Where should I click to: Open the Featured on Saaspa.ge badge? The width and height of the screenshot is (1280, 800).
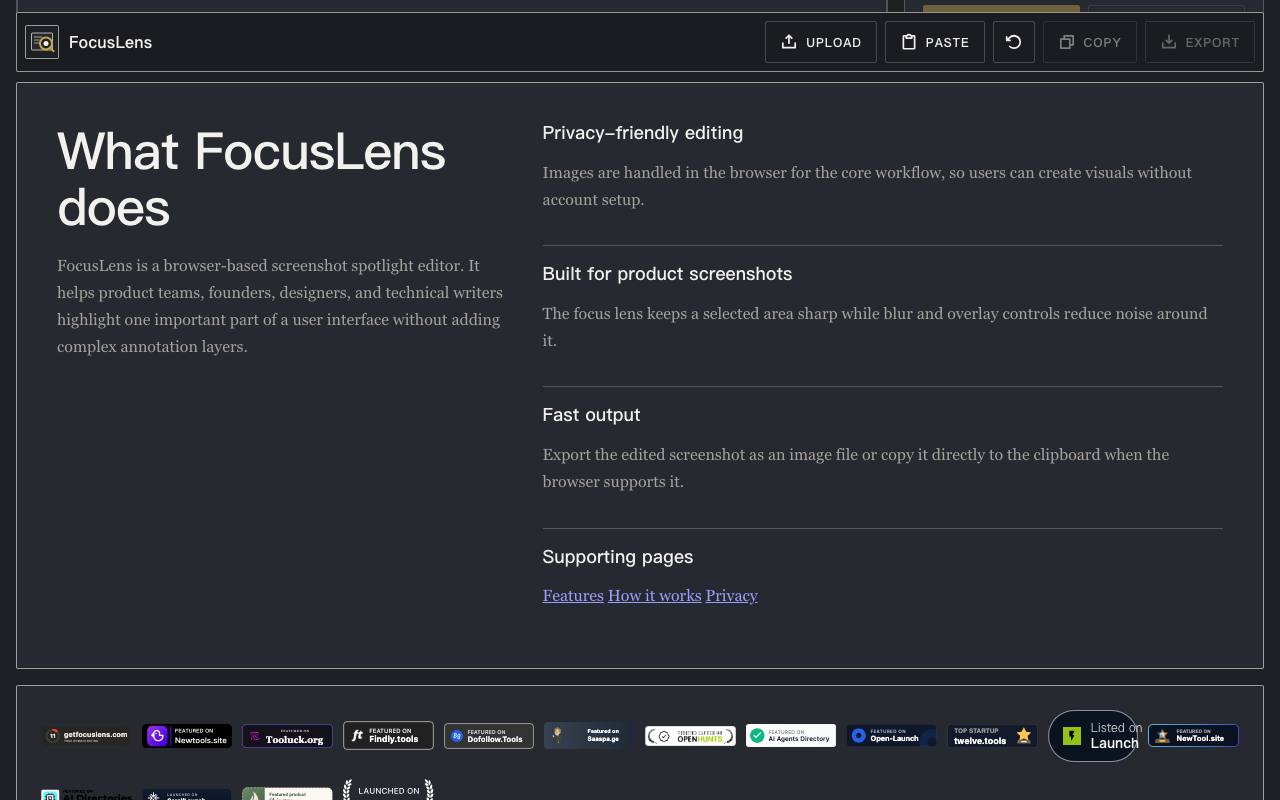pos(589,736)
